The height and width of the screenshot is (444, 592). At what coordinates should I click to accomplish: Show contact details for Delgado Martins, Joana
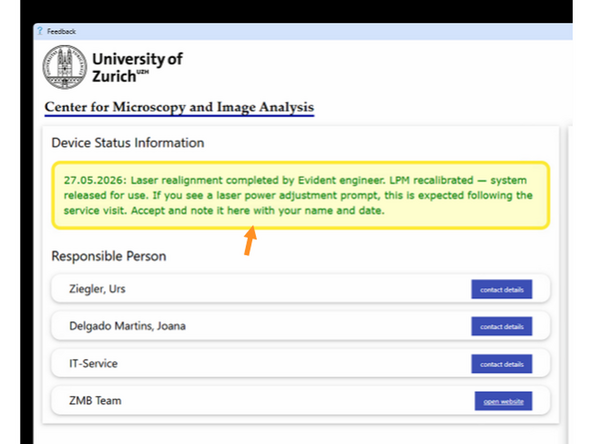pyautogui.click(x=501, y=326)
